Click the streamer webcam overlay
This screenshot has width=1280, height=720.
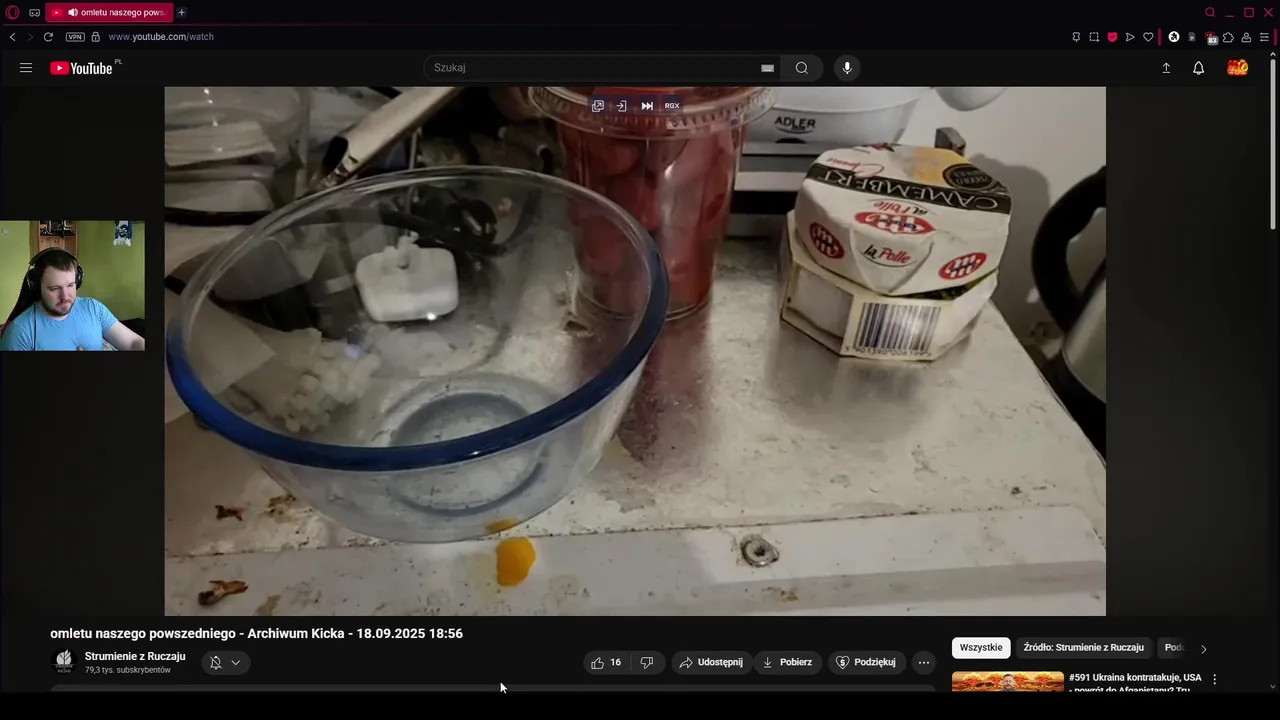pos(72,286)
